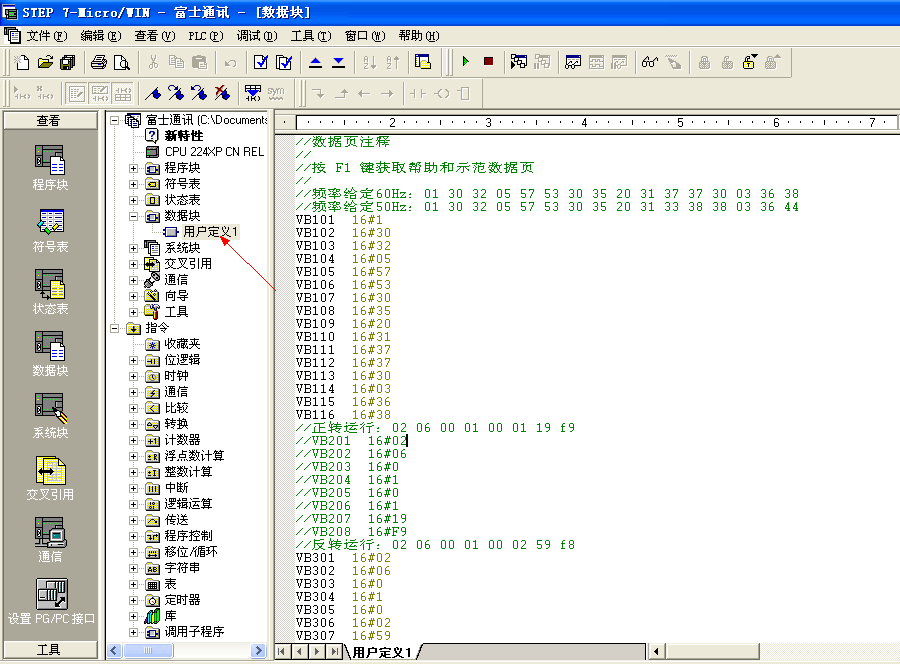Expand the 位逻辑 instruction folder
This screenshot has height=664, width=900.
(x=134, y=360)
